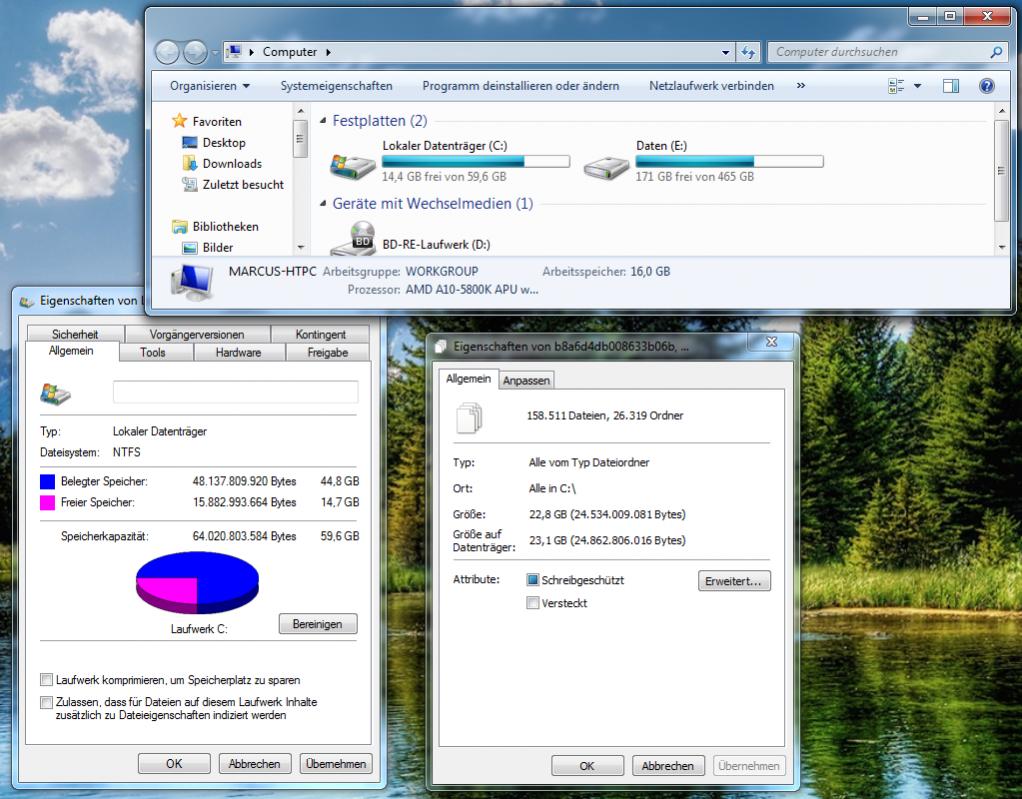Select the BD-RE-Laufwerk (D:) drive icon
This screenshot has width=1022, height=799.
[354, 239]
